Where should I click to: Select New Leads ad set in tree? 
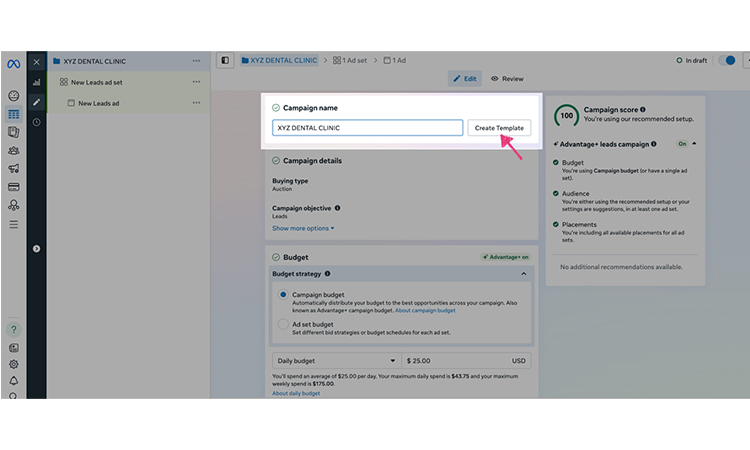click(x=97, y=82)
